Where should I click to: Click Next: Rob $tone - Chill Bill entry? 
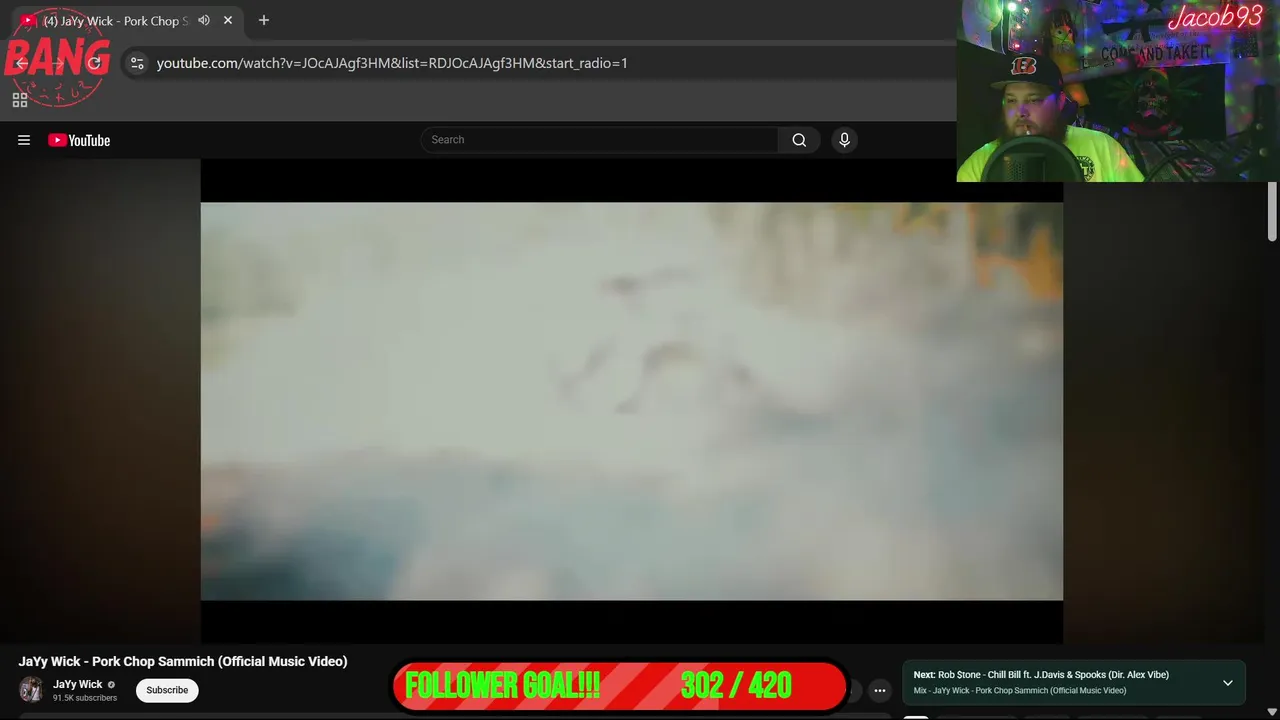coord(1041,675)
